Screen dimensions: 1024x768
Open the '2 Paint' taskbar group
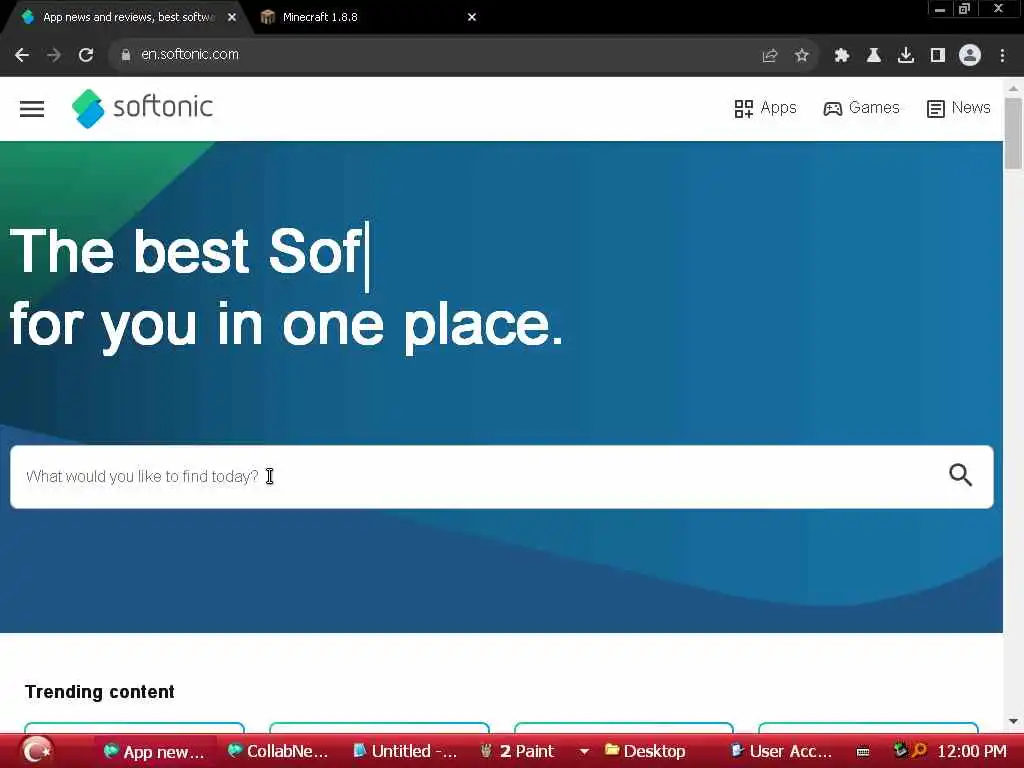coord(517,752)
